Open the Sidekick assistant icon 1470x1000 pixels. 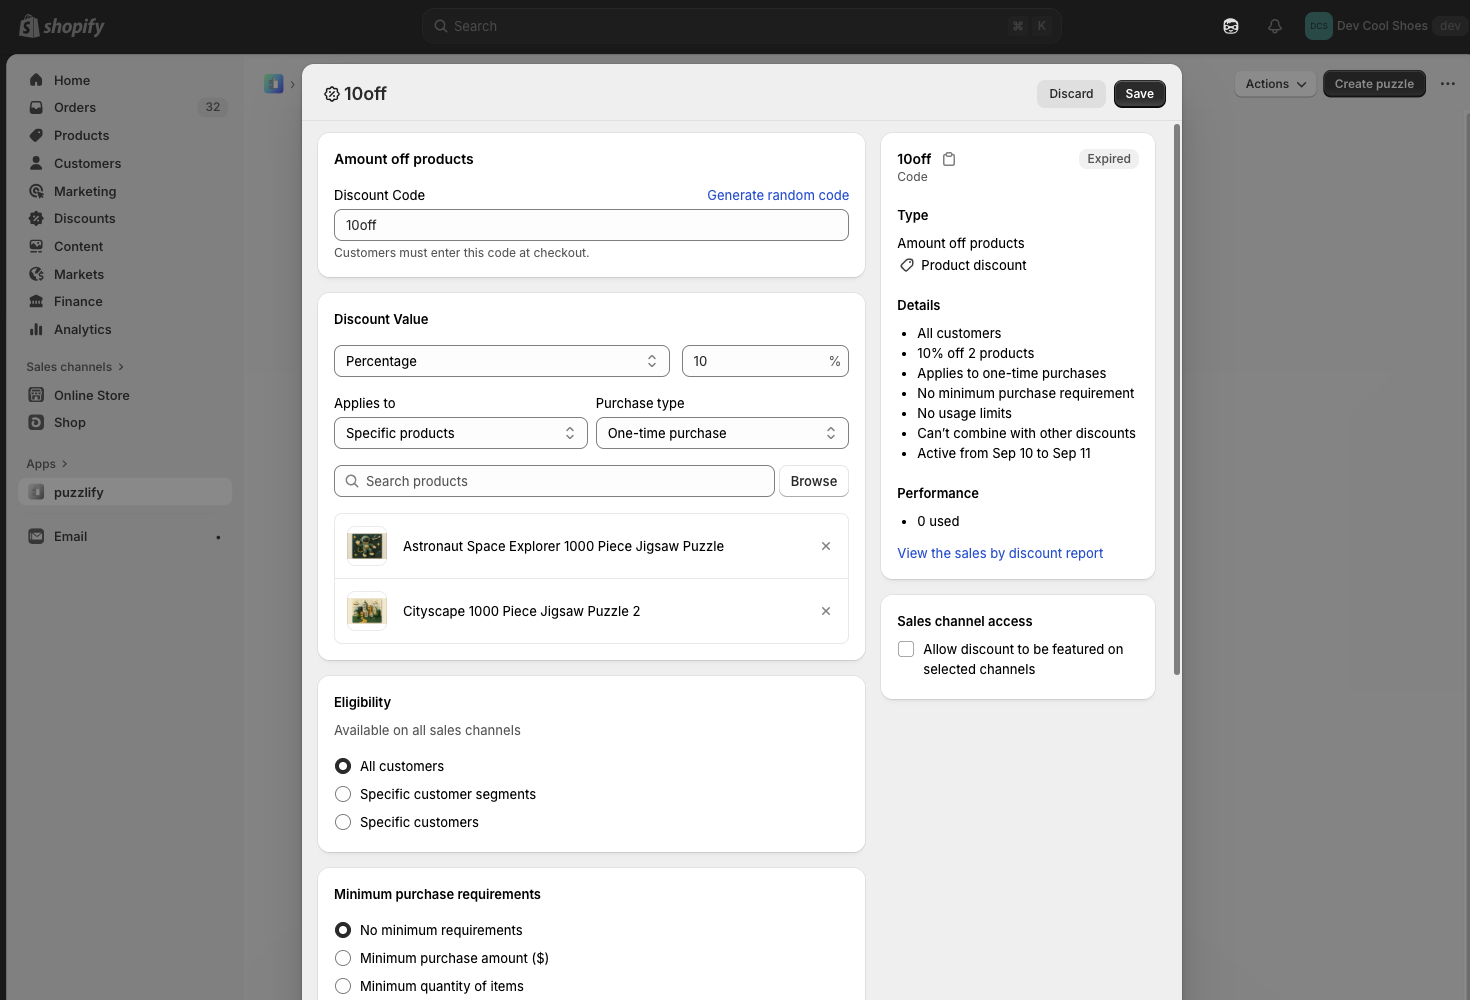pos(1231,26)
